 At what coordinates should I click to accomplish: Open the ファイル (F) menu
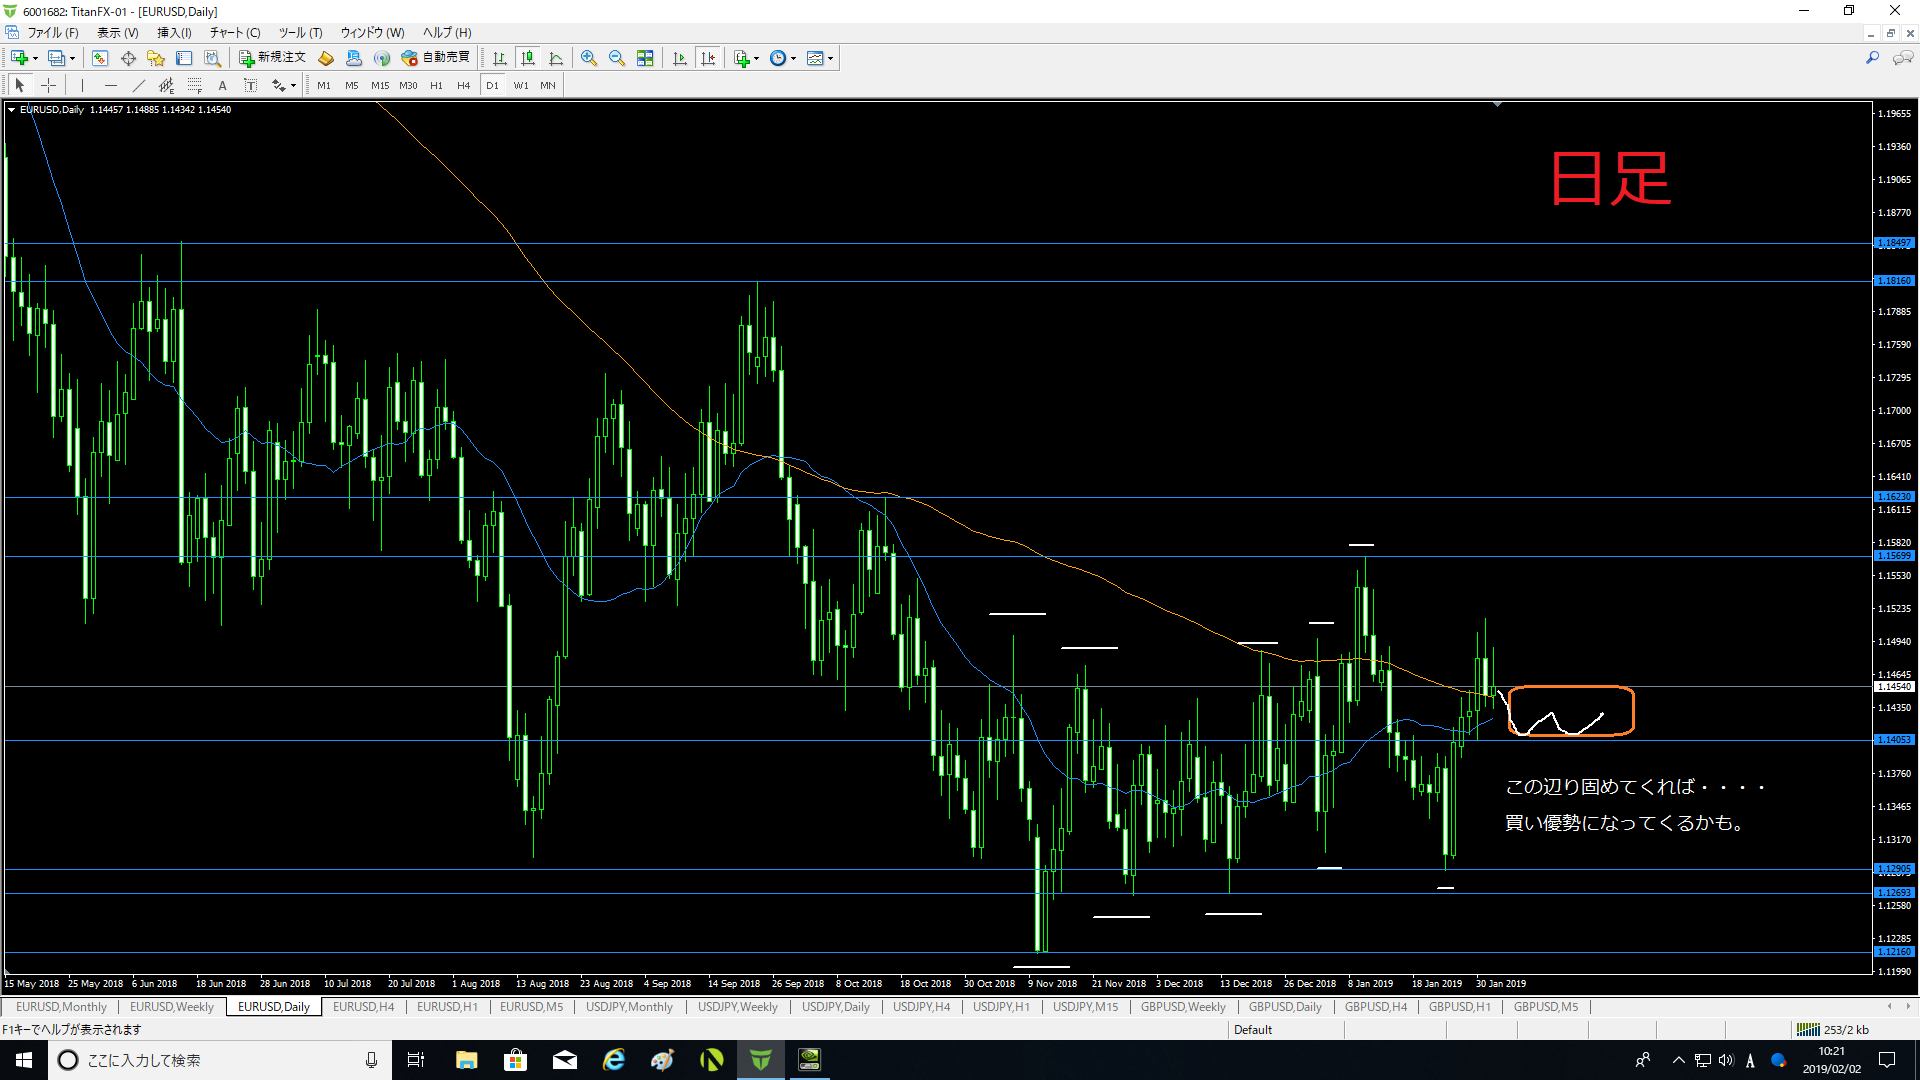[x=52, y=33]
